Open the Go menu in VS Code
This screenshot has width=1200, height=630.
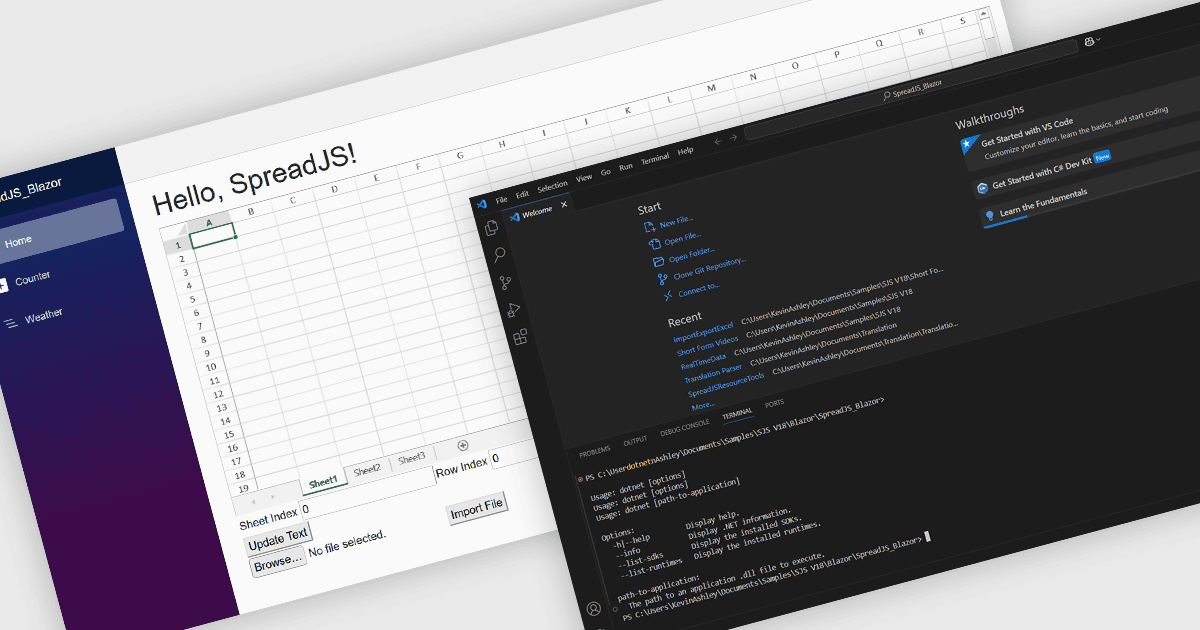coord(606,172)
